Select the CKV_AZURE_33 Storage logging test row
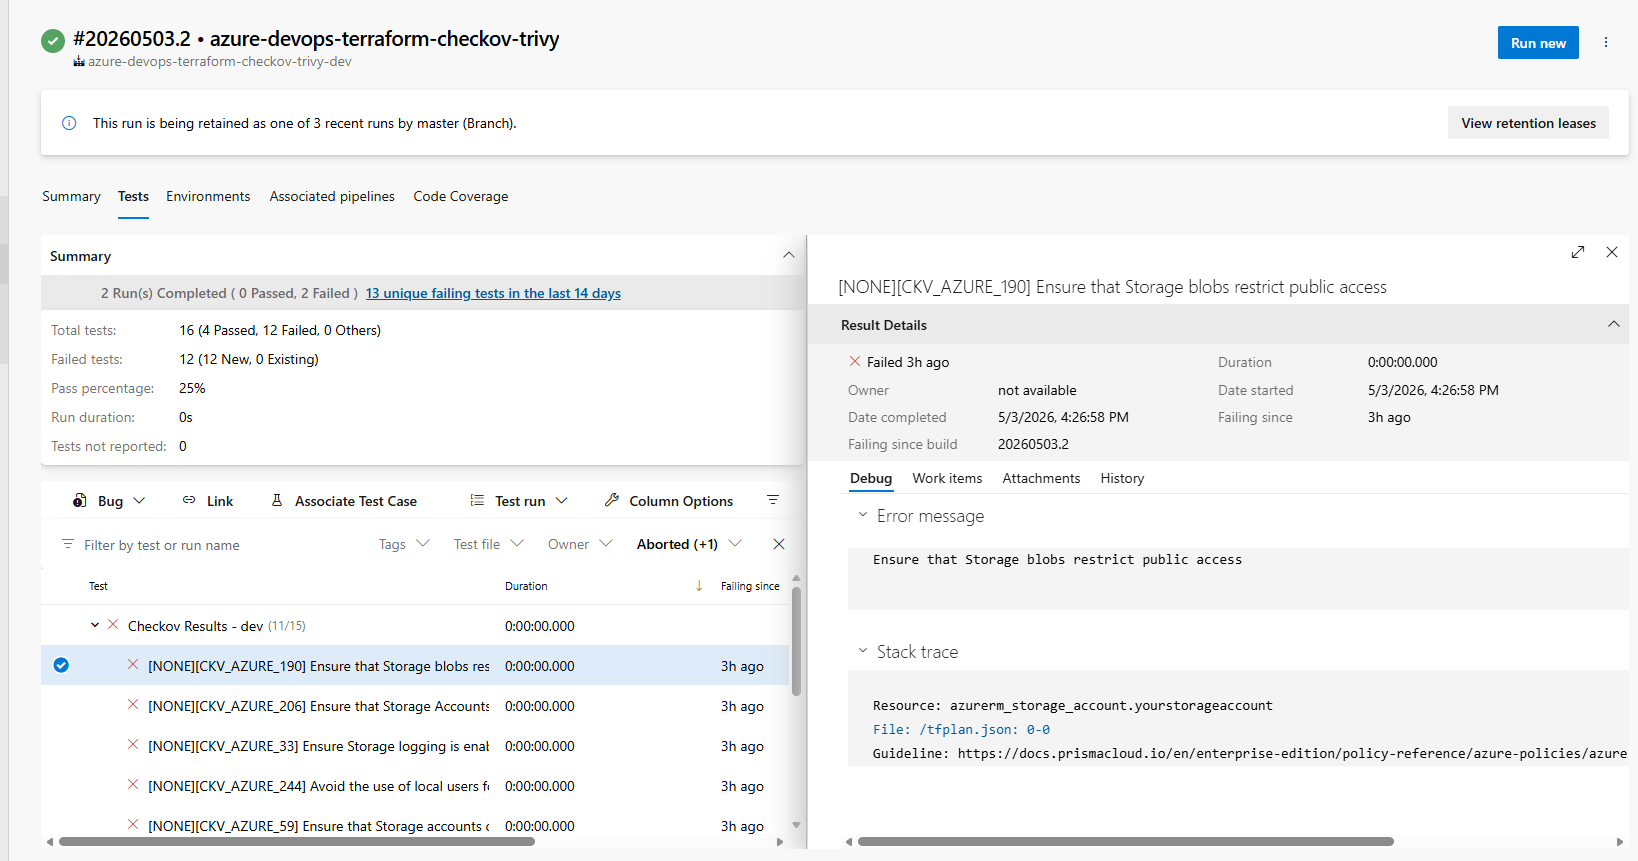1638x861 pixels. point(415,745)
